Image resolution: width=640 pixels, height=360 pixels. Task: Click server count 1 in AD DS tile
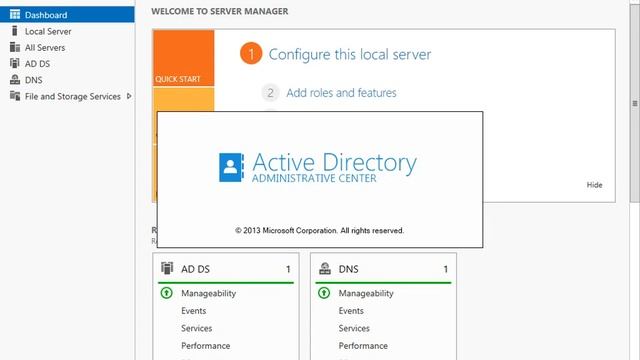pyautogui.click(x=288, y=269)
